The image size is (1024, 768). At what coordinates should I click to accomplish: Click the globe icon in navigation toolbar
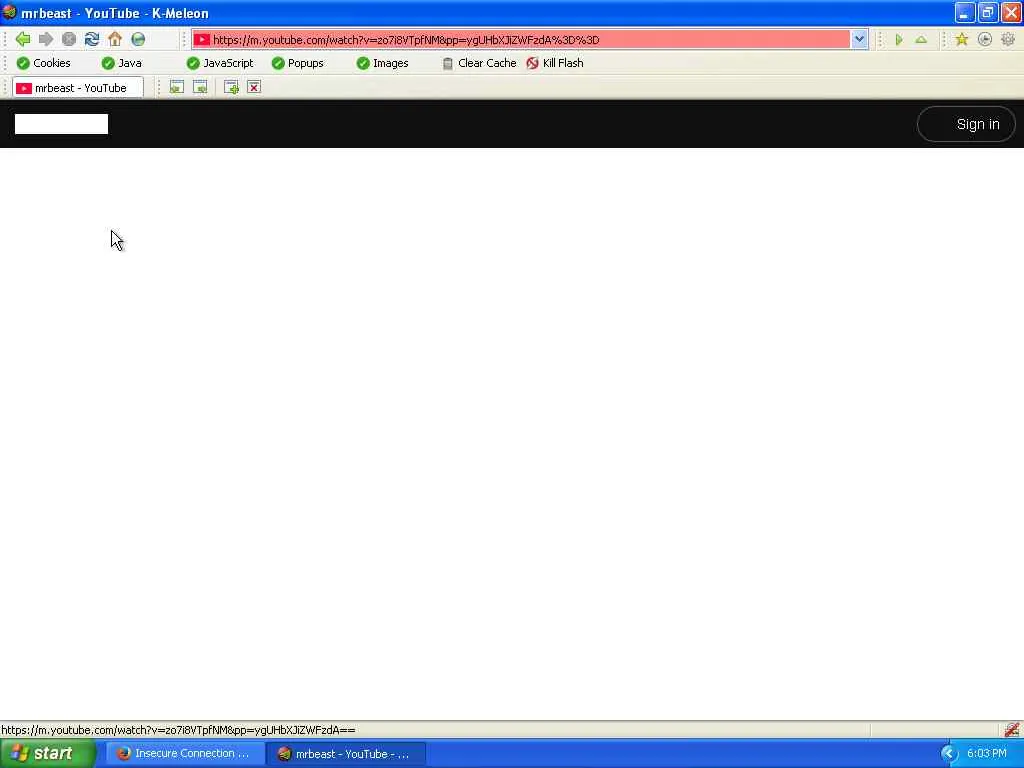pyautogui.click(x=138, y=39)
